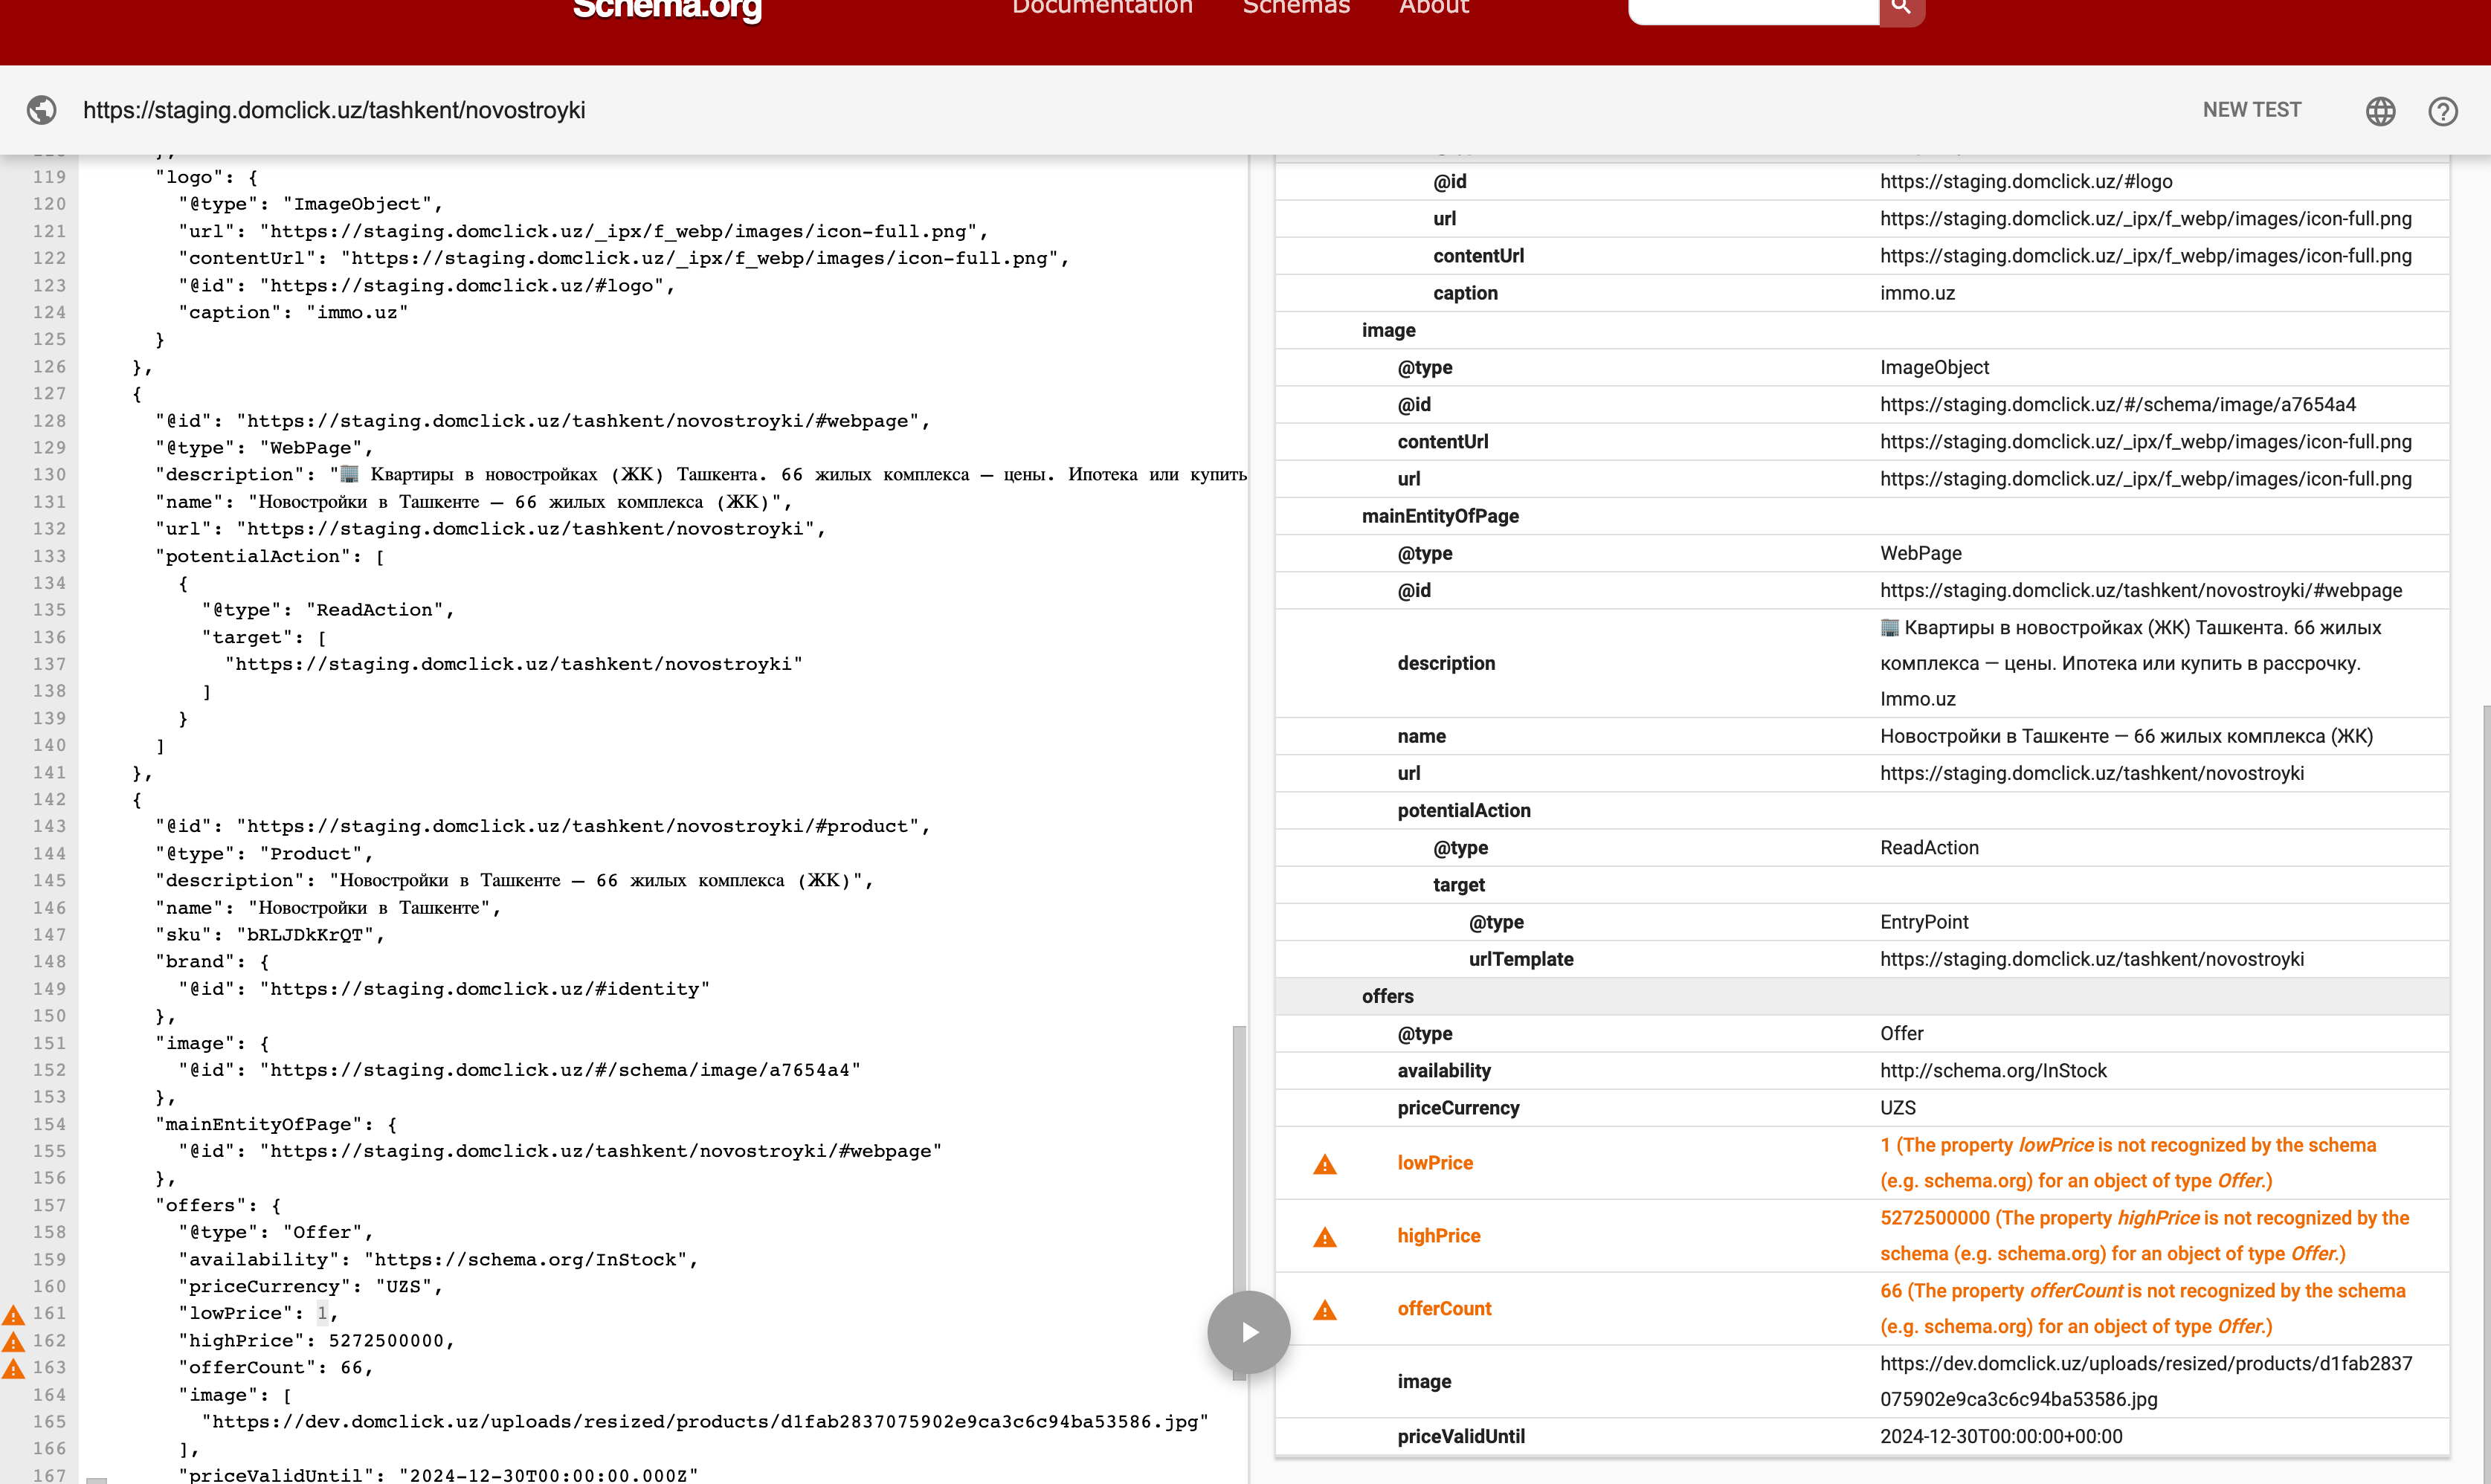Click the mainEntityOfPage row in results
Viewport: 2491px width, 1484px height.
pos(1439,516)
